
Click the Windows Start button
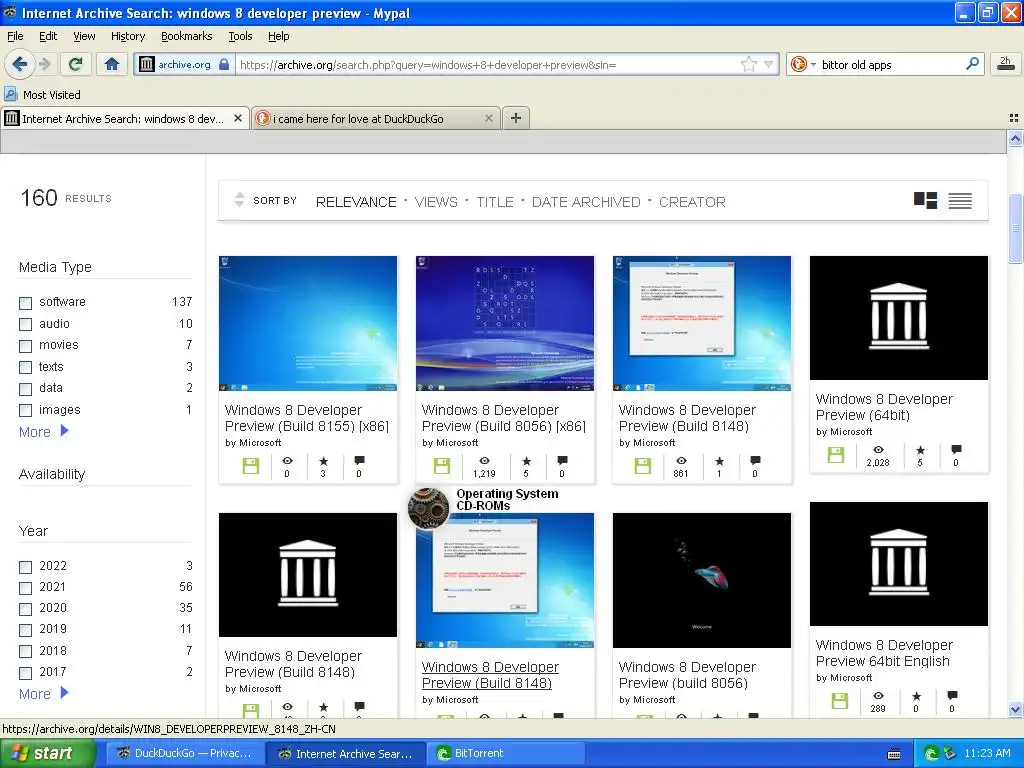[46, 754]
